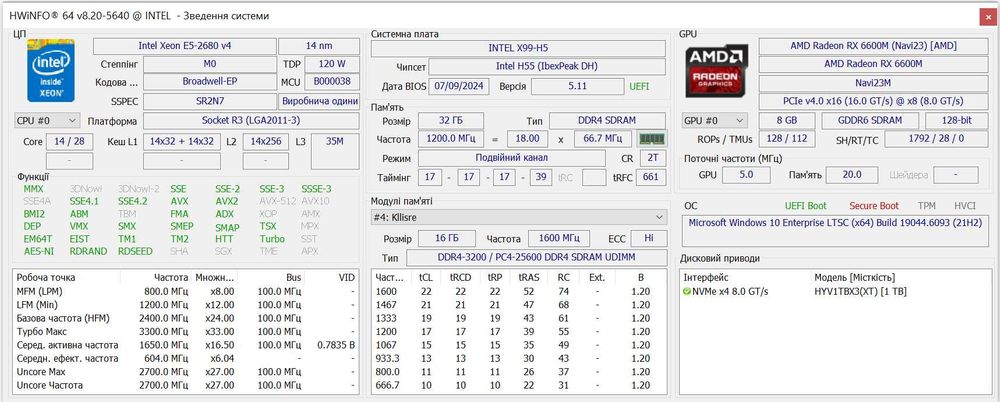Image resolution: width=1000 pixels, height=402 pixels.
Task: Close the HWiNFO summary window
Action: pos(988,16)
